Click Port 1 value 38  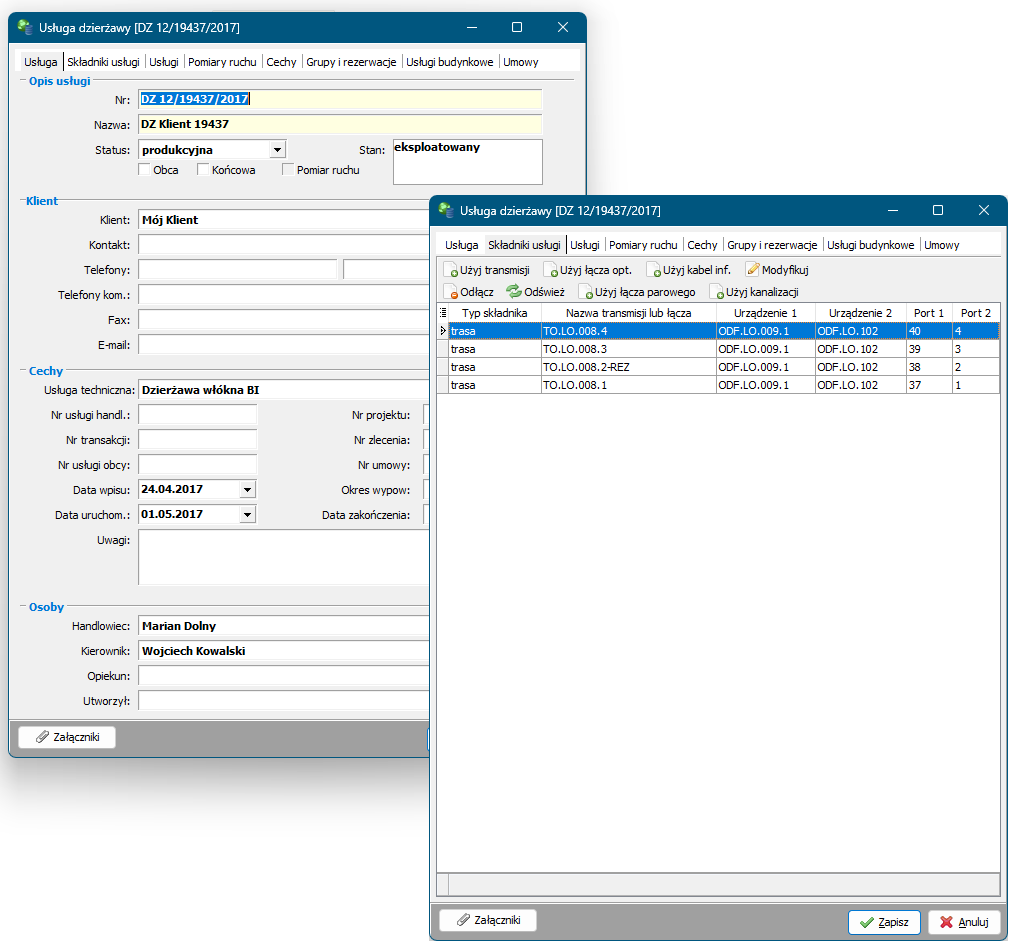click(x=930, y=367)
